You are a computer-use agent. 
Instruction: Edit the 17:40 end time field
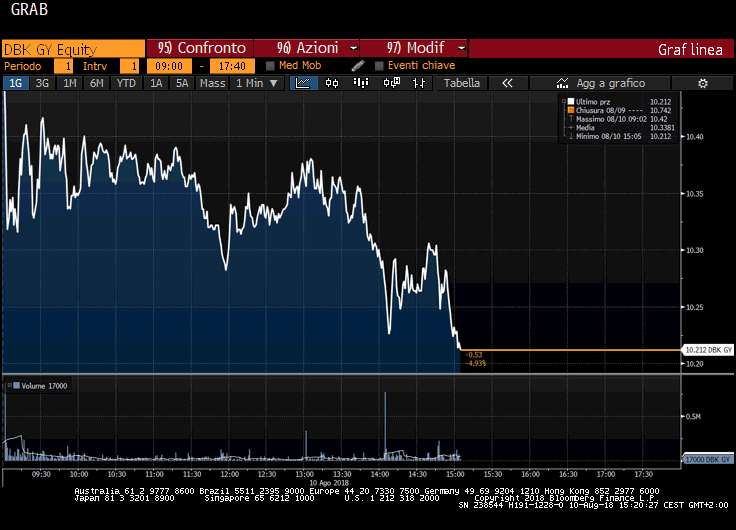tap(232, 66)
